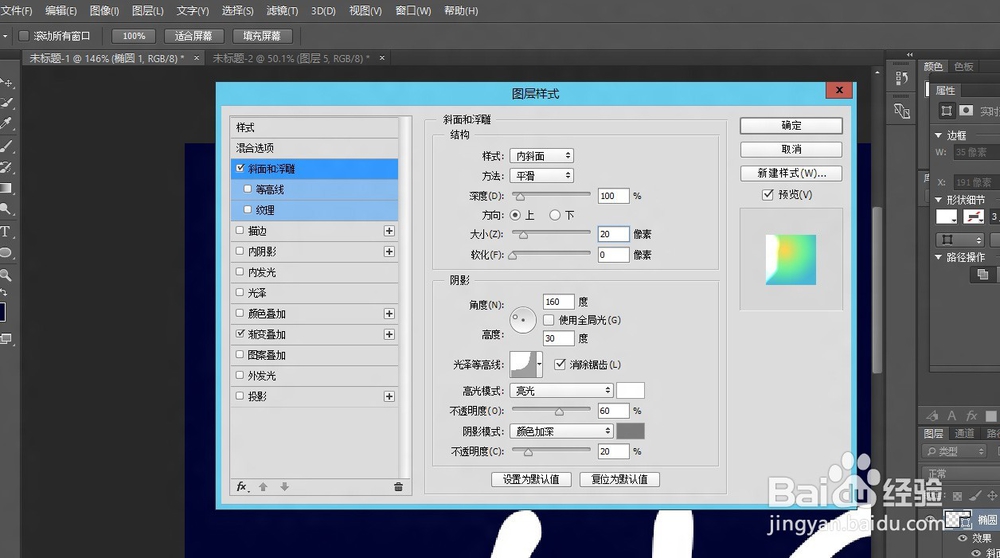Select the Move tool in toolbar
Viewport: 1000px width, 558px height.
click(6, 83)
